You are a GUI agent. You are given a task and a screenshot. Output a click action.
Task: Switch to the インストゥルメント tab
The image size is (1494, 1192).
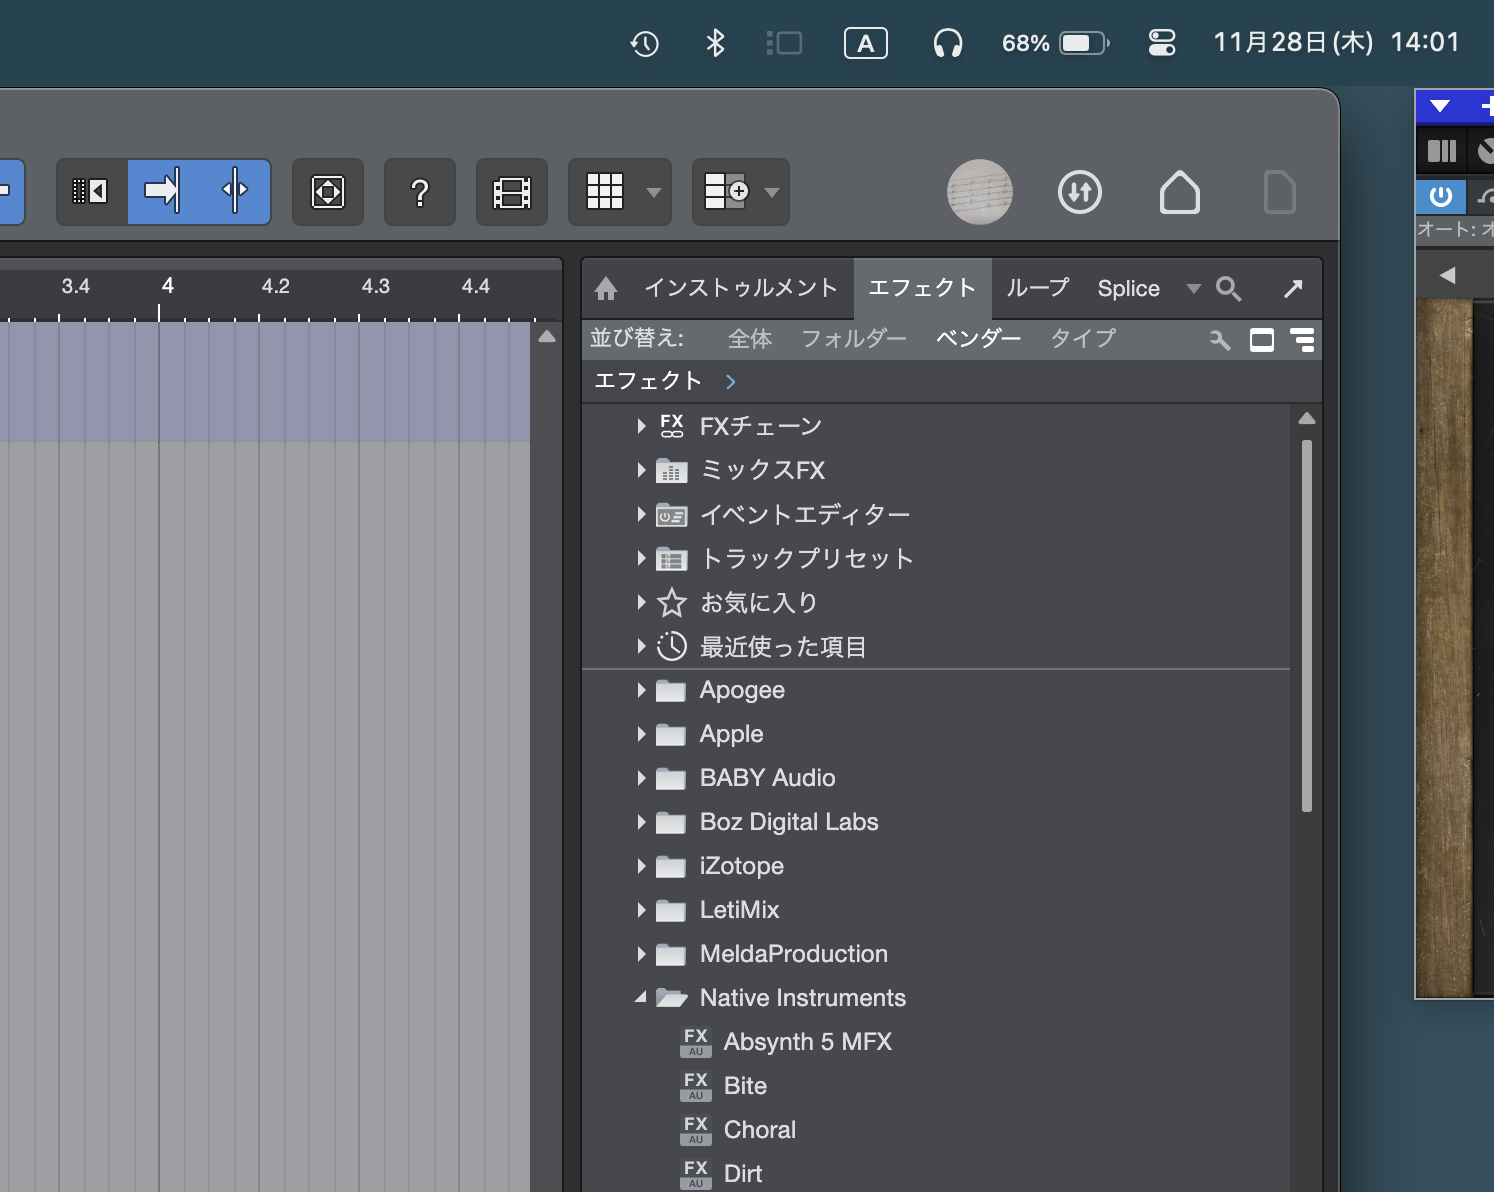click(x=740, y=289)
